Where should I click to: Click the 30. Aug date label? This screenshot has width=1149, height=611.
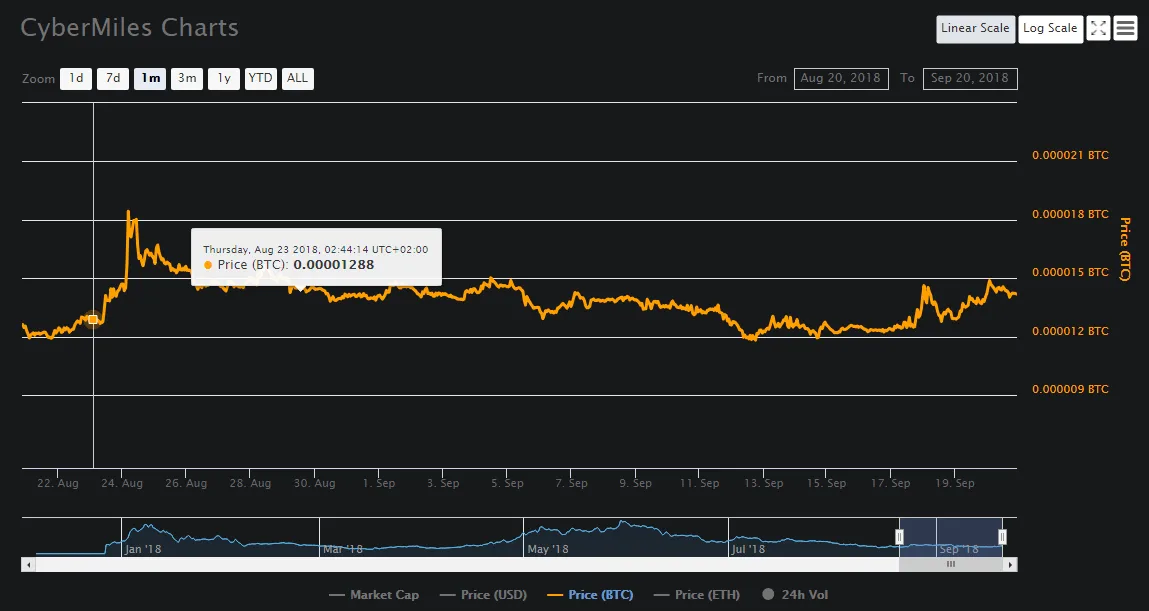(314, 484)
